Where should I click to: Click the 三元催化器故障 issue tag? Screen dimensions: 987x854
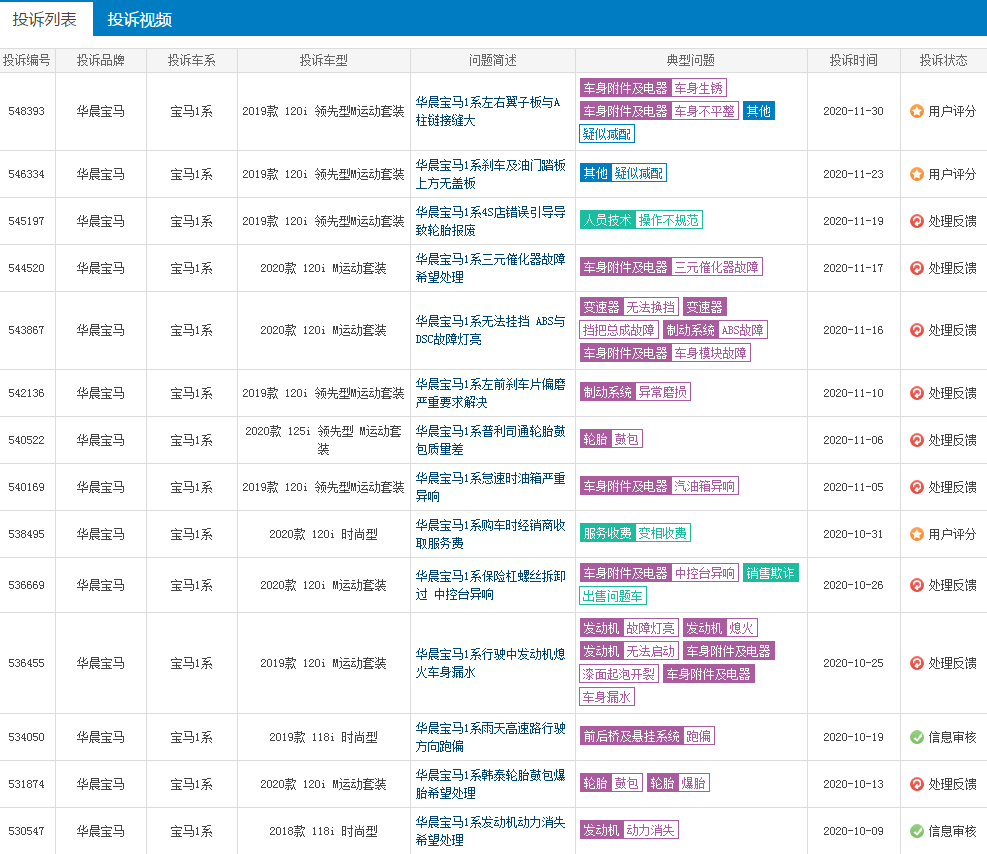click(716, 267)
